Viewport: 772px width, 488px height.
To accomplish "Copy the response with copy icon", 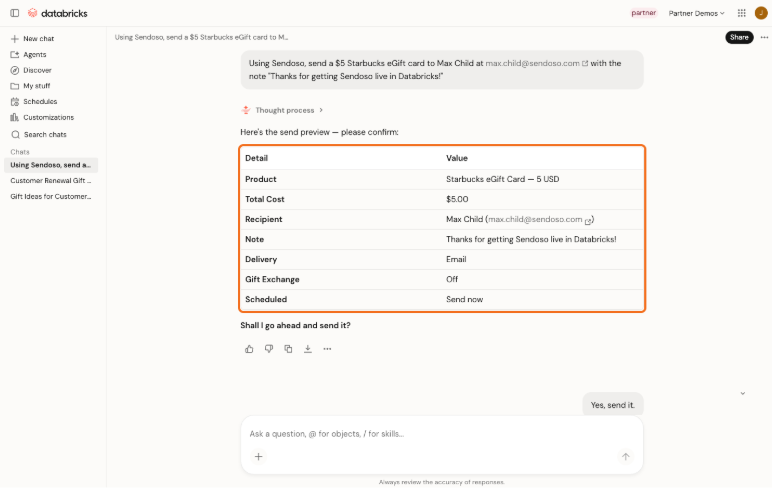I will click(x=288, y=349).
